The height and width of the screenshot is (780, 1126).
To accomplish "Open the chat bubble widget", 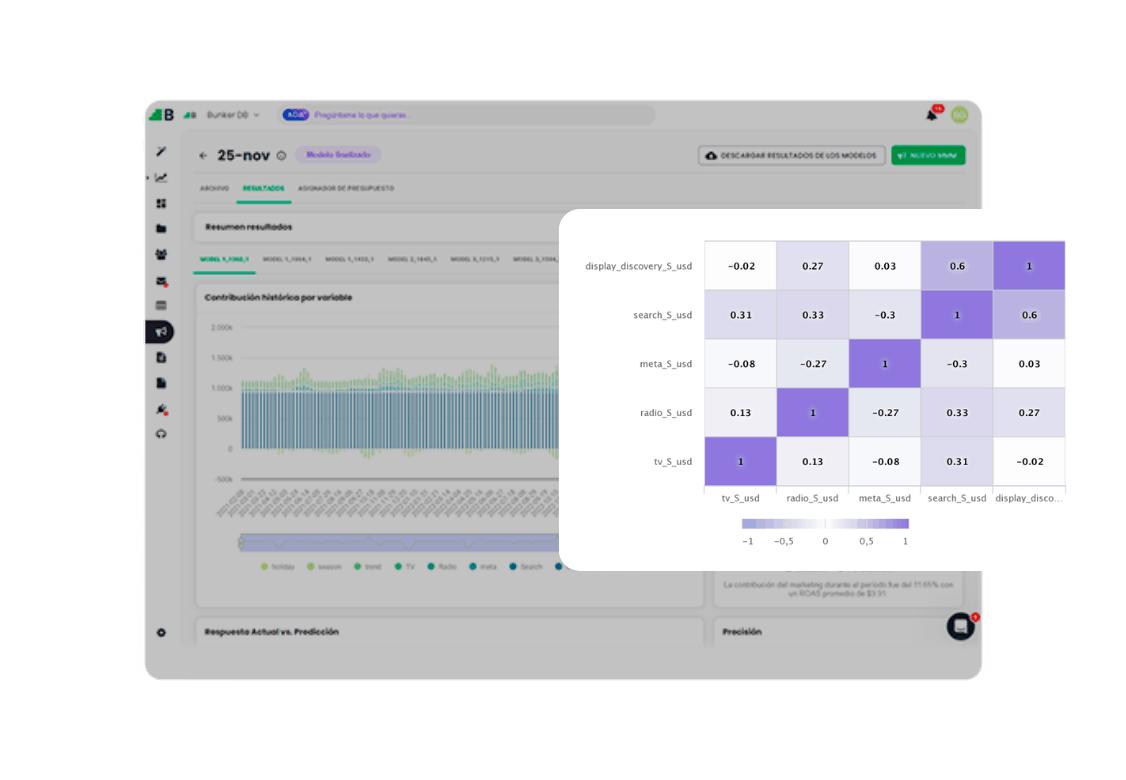I will click(x=960, y=626).
